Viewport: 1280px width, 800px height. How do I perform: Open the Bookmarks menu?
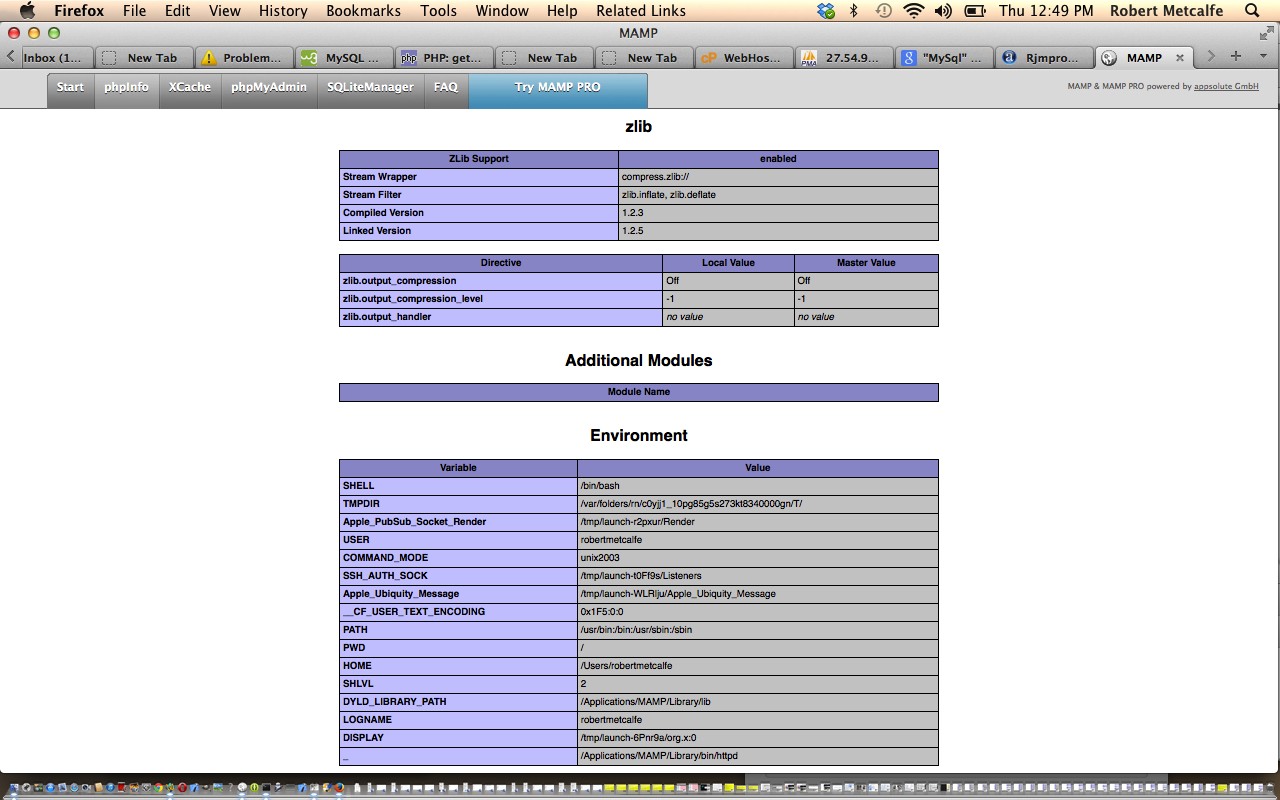click(363, 11)
